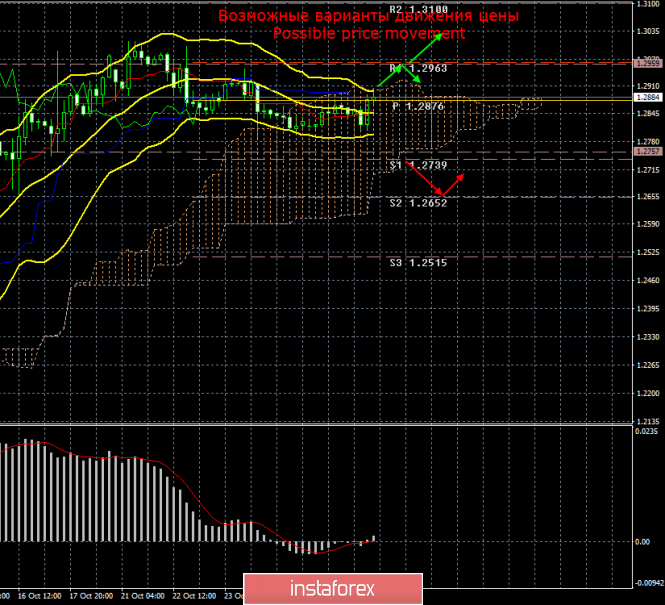Click the 1.2200 price axis value
The image size is (665, 605).
click(x=648, y=393)
